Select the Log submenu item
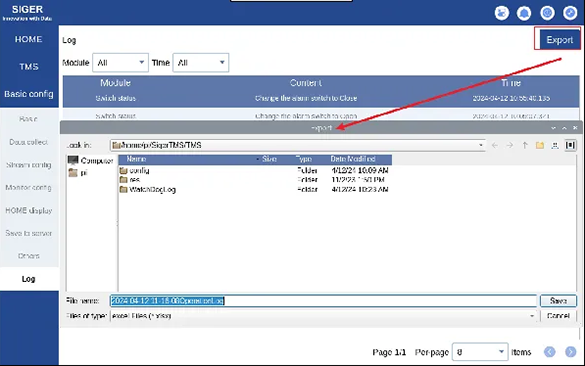The height and width of the screenshot is (366, 585). 29,279
